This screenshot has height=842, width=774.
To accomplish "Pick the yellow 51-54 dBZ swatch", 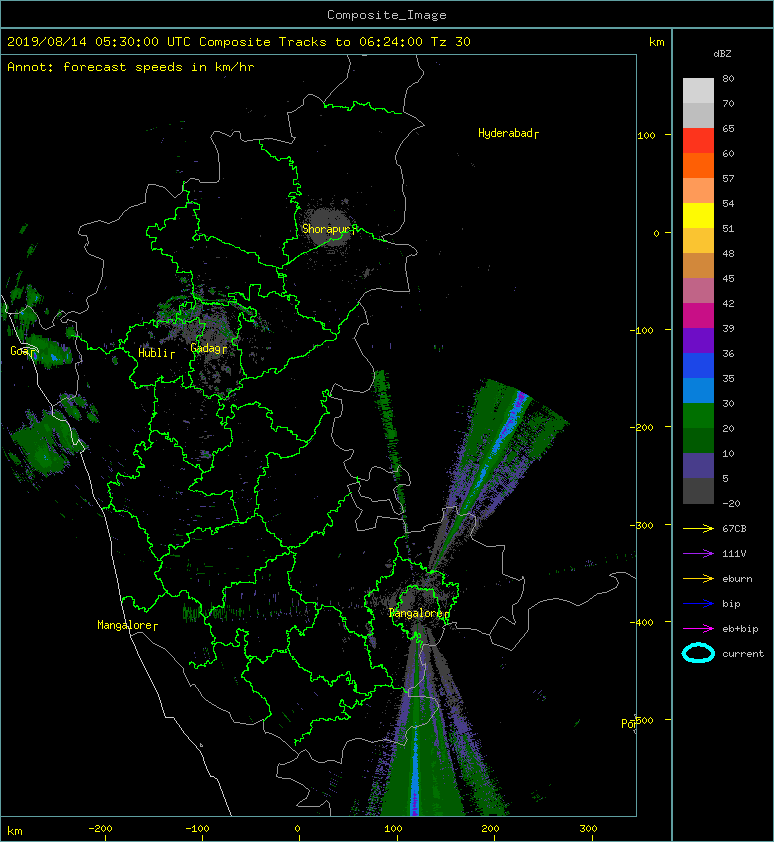I will (x=698, y=215).
